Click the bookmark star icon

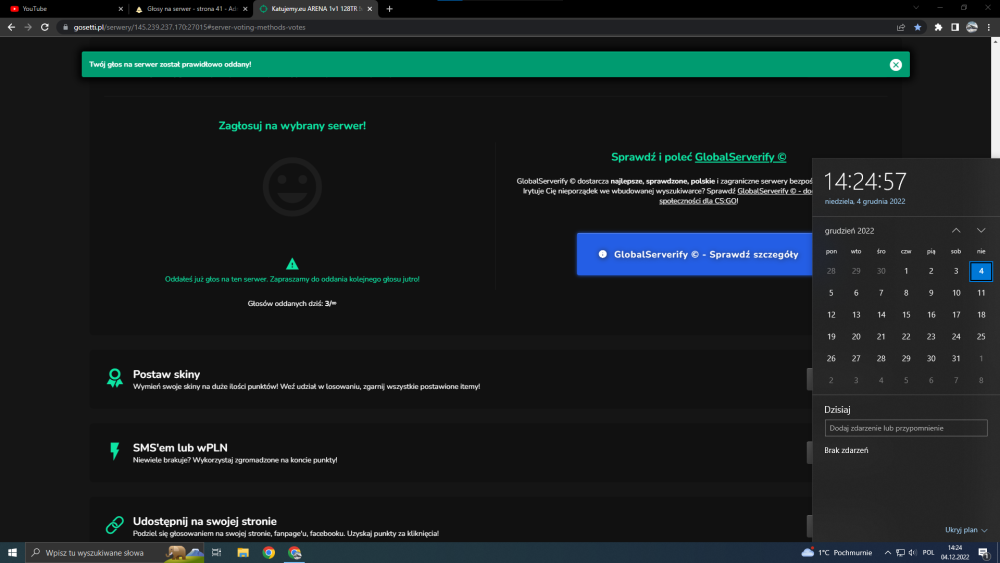point(917,27)
